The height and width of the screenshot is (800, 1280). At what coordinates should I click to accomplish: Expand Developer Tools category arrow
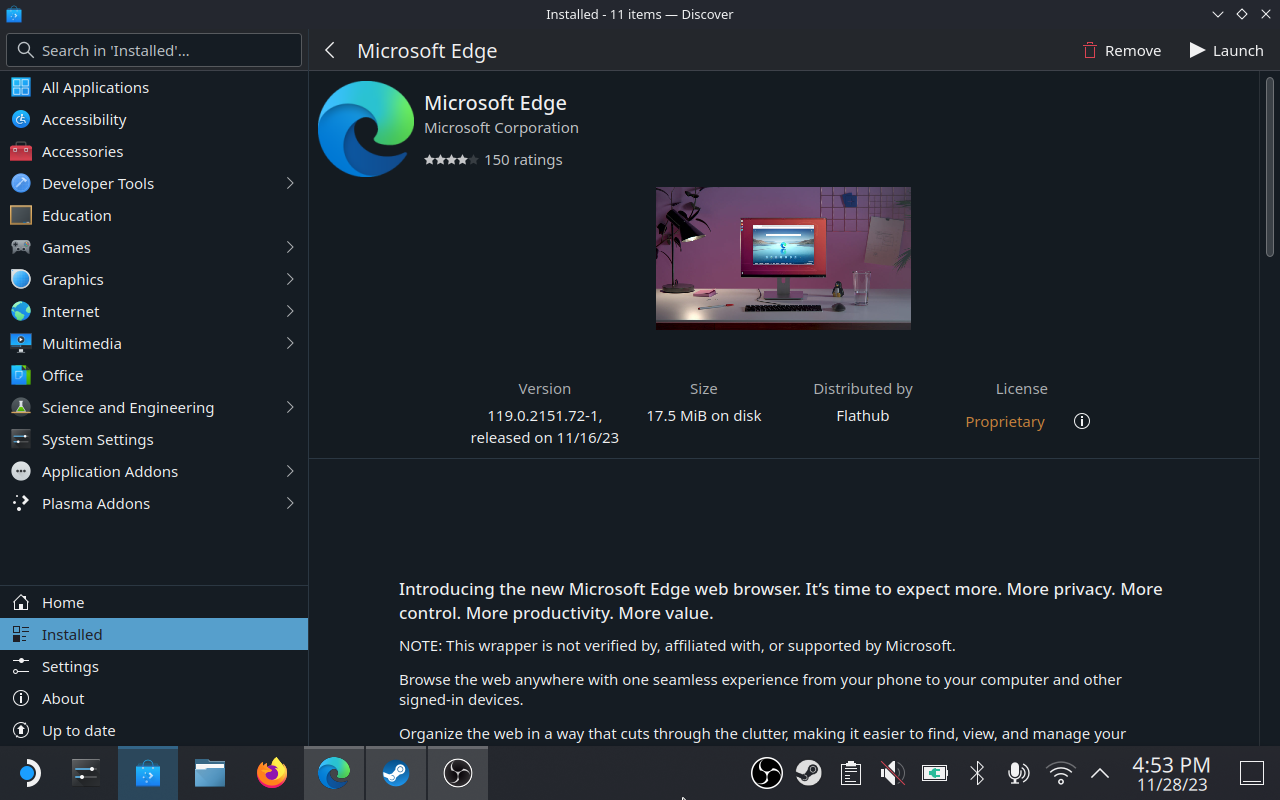290,183
